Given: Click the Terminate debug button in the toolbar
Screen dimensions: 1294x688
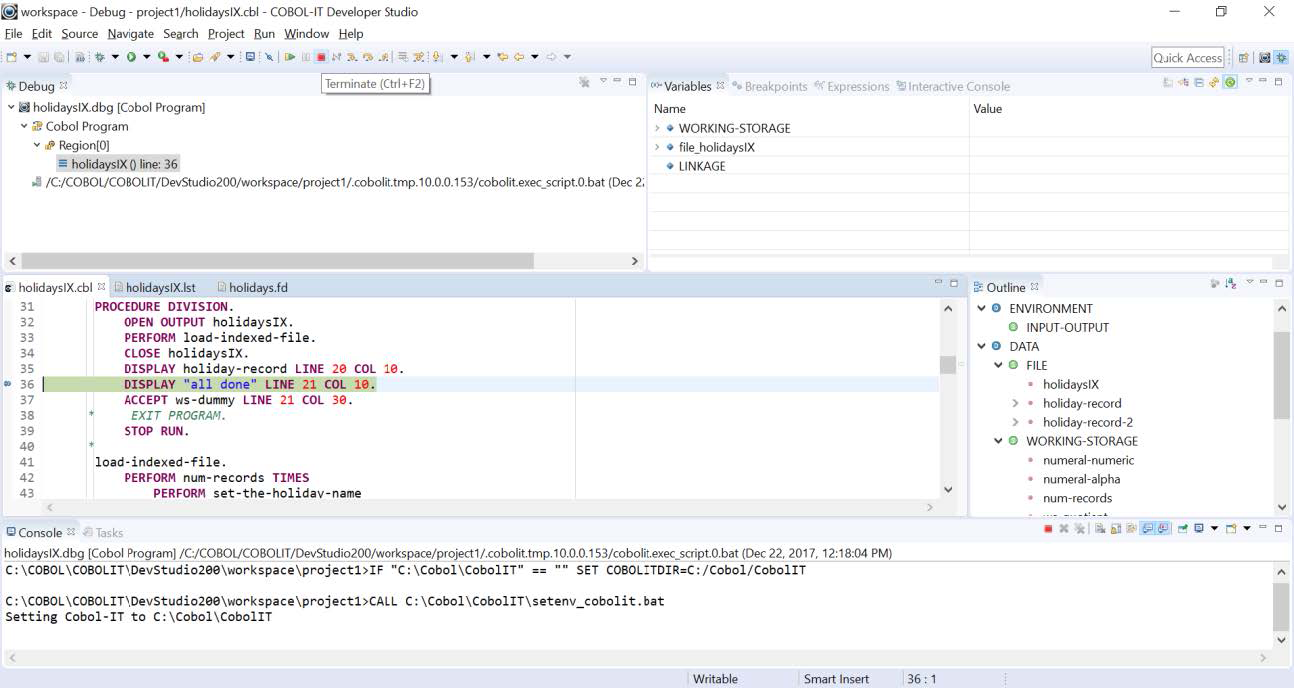Looking at the screenshot, I should pyautogui.click(x=321, y=57).
